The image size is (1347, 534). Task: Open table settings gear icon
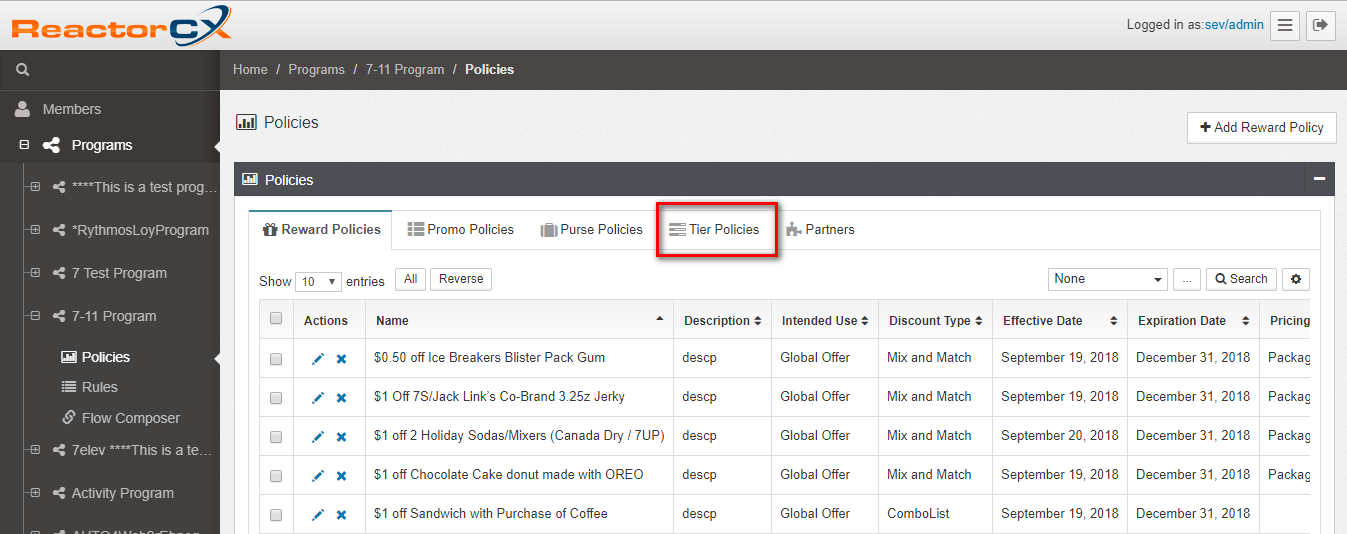tap(1297, 279)
